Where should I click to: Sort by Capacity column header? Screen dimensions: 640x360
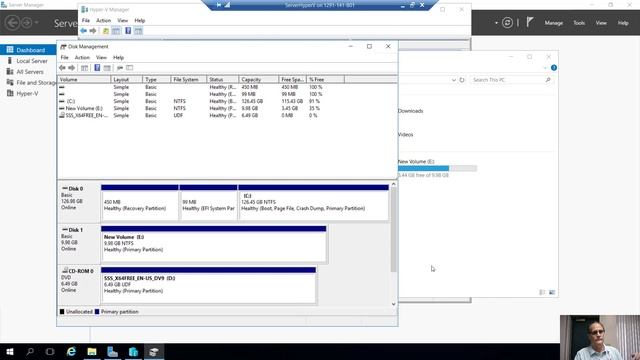pos(258,80)
